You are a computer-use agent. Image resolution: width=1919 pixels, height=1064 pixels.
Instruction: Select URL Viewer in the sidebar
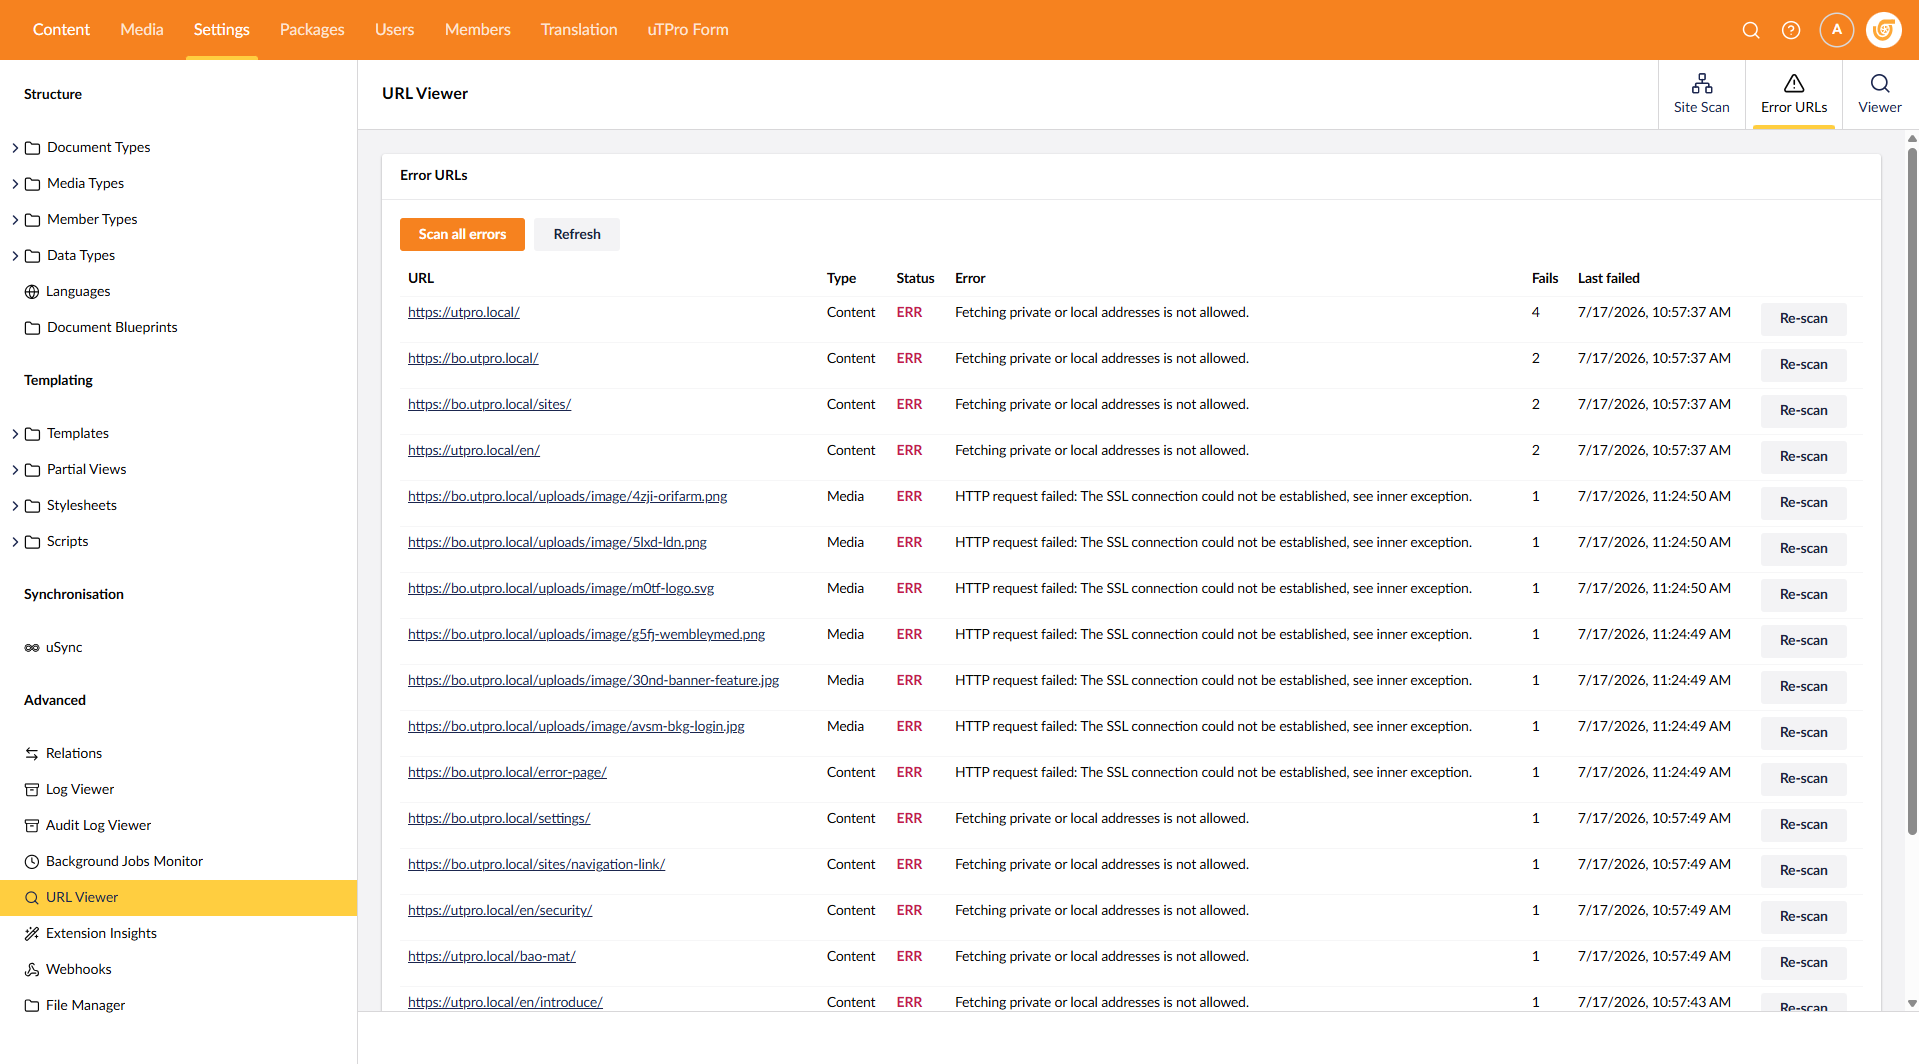coord(178,898)
